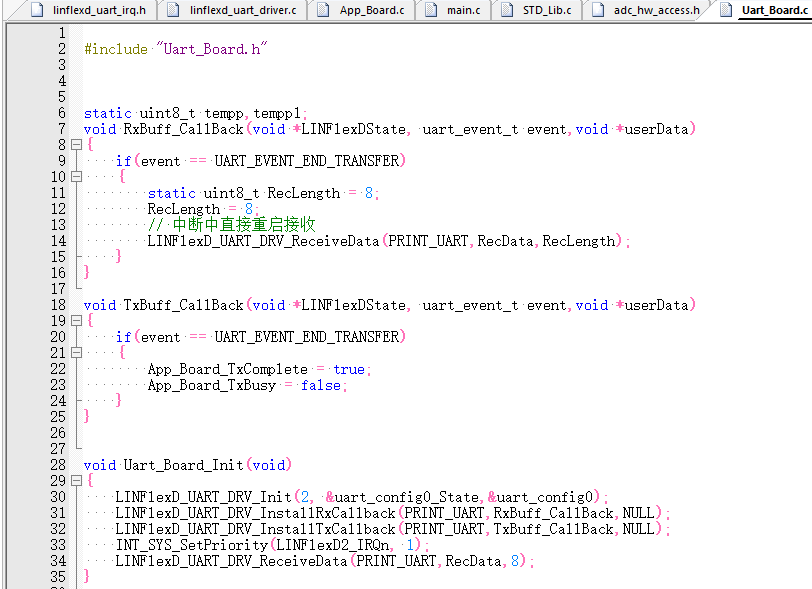Select line number 13 in the gutter
812x589 pixels.
(x=58, y=224)
